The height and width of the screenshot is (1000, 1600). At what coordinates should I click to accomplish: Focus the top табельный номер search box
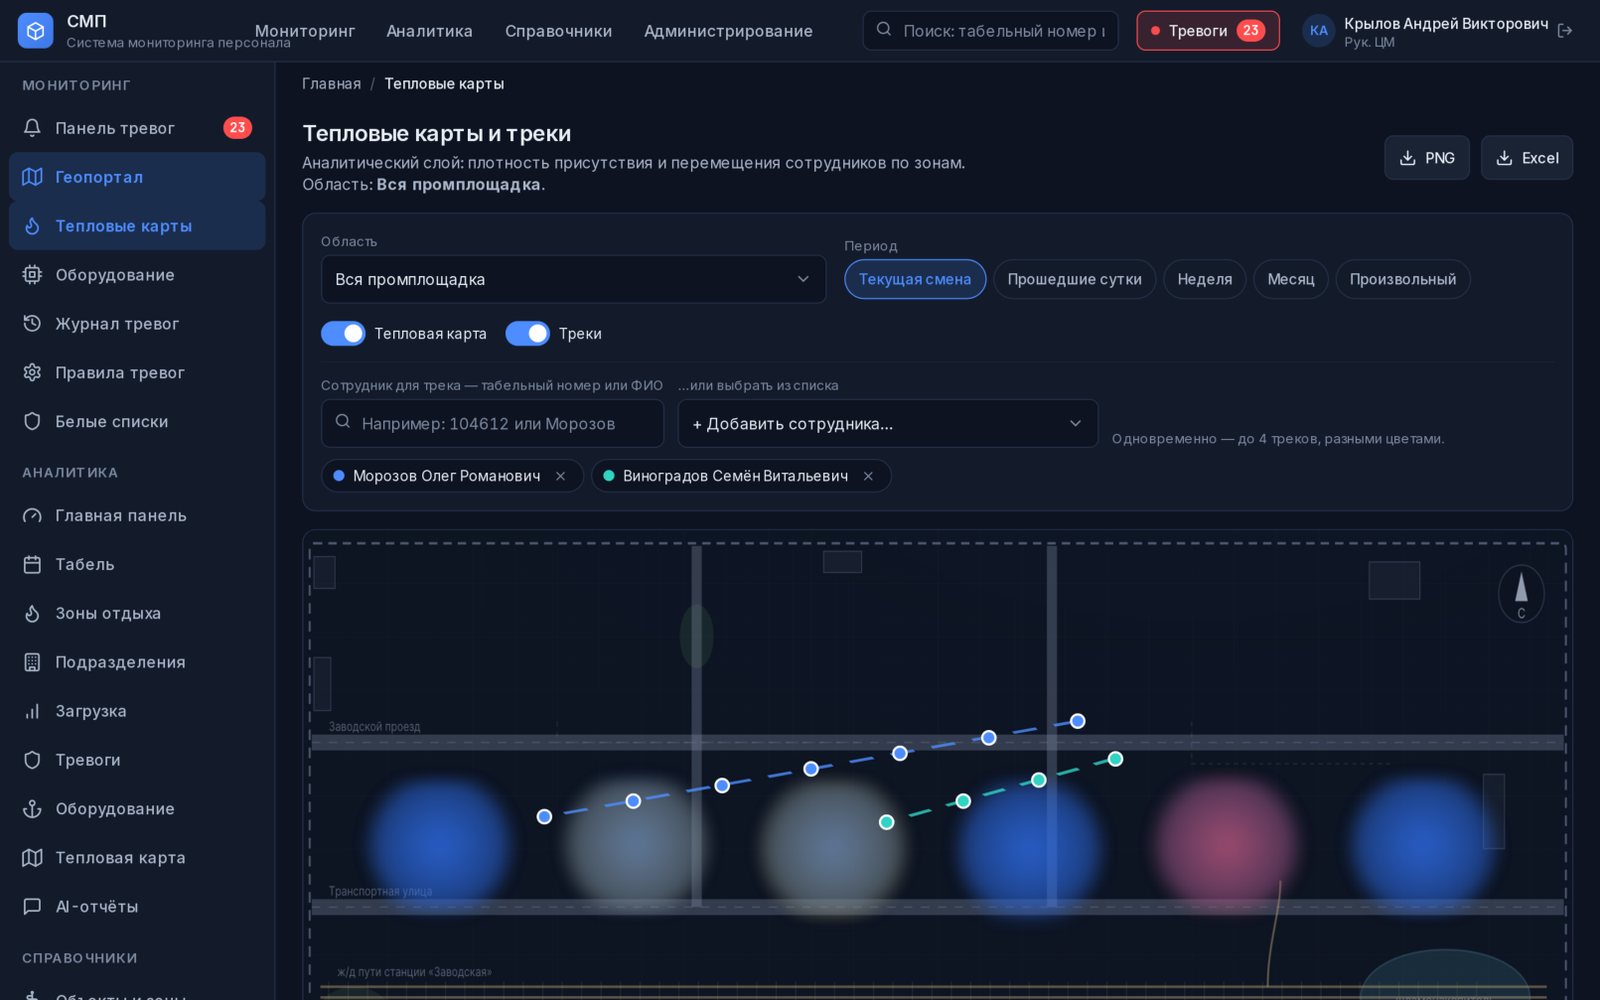tap(990, 31)
